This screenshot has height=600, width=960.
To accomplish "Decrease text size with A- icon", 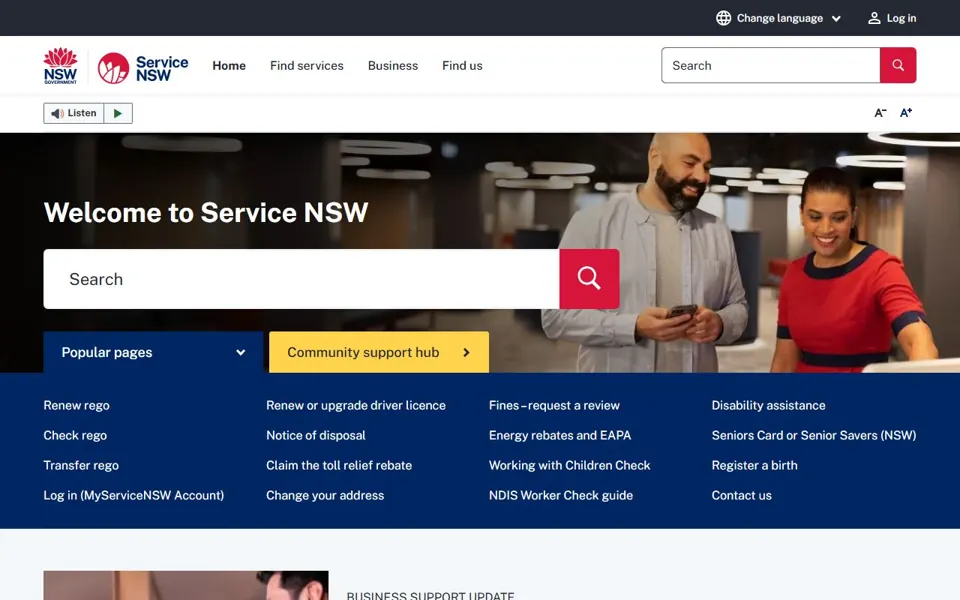I will pyautogui.click(x=880, y=113).
